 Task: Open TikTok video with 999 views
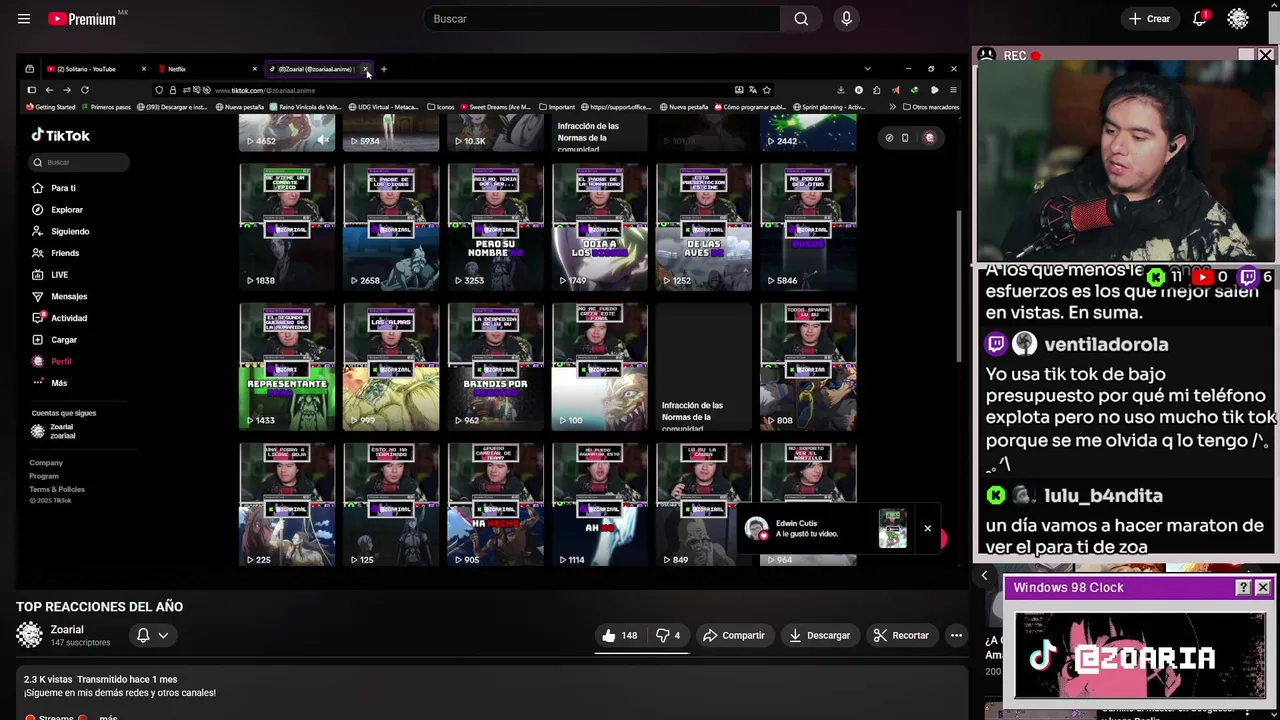[391, 367]
